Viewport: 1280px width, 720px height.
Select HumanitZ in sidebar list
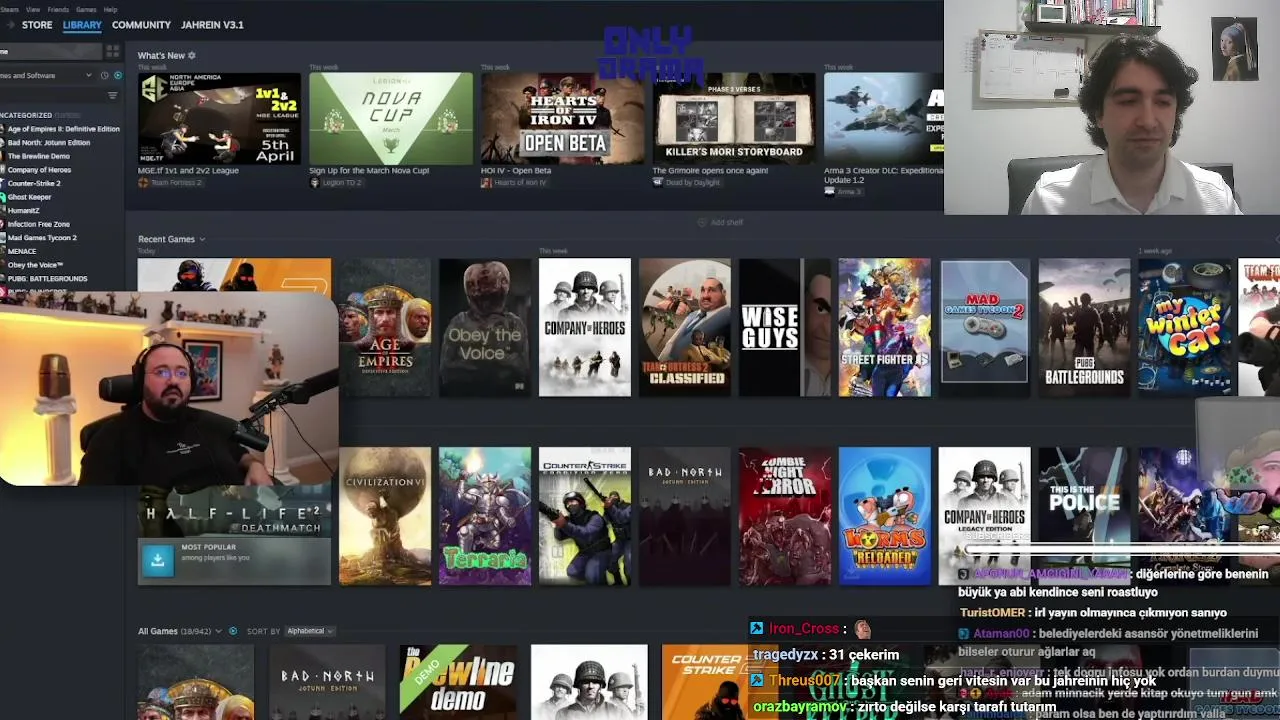24,211
